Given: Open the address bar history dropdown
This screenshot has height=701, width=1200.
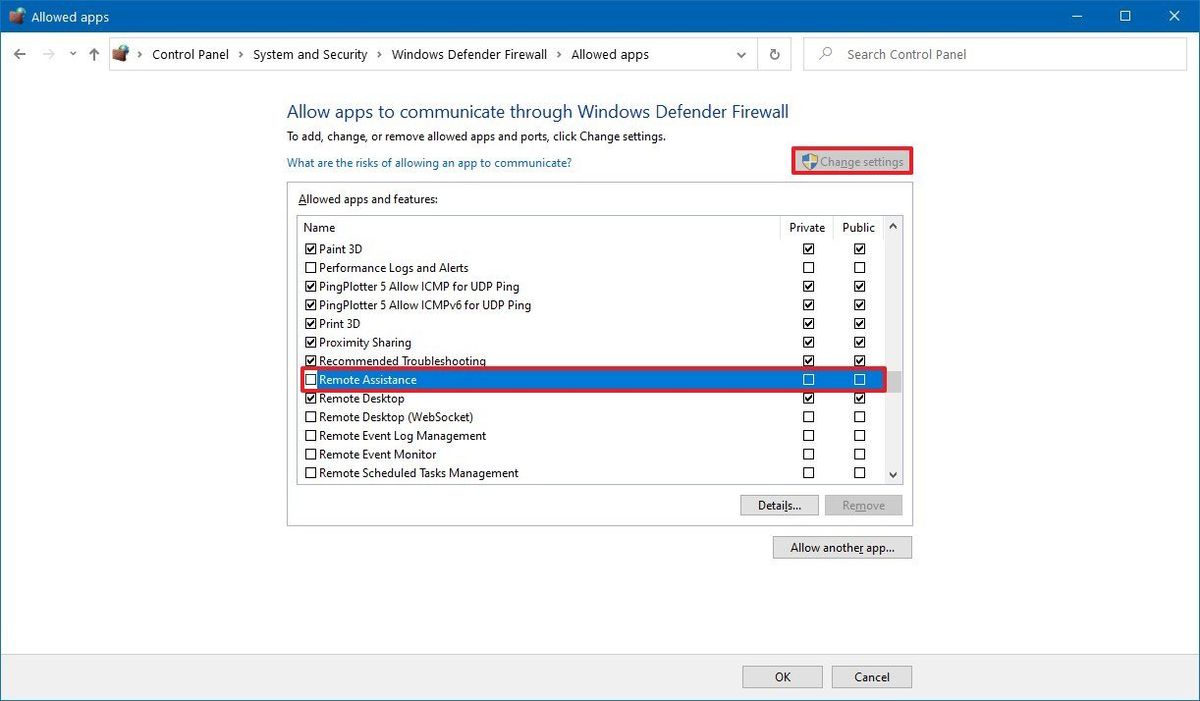Looking at the screenshot, I should pyautogui.click(x=741, y=54).
